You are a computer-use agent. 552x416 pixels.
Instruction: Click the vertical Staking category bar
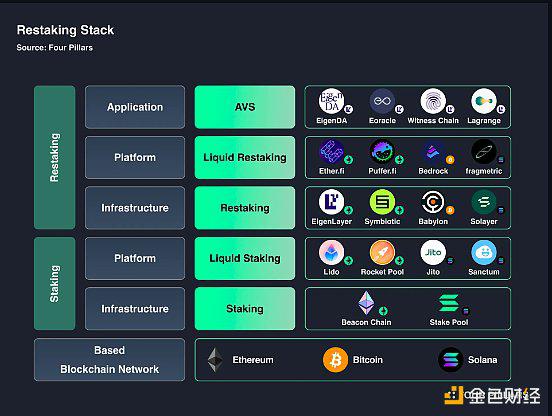point(55,284)
